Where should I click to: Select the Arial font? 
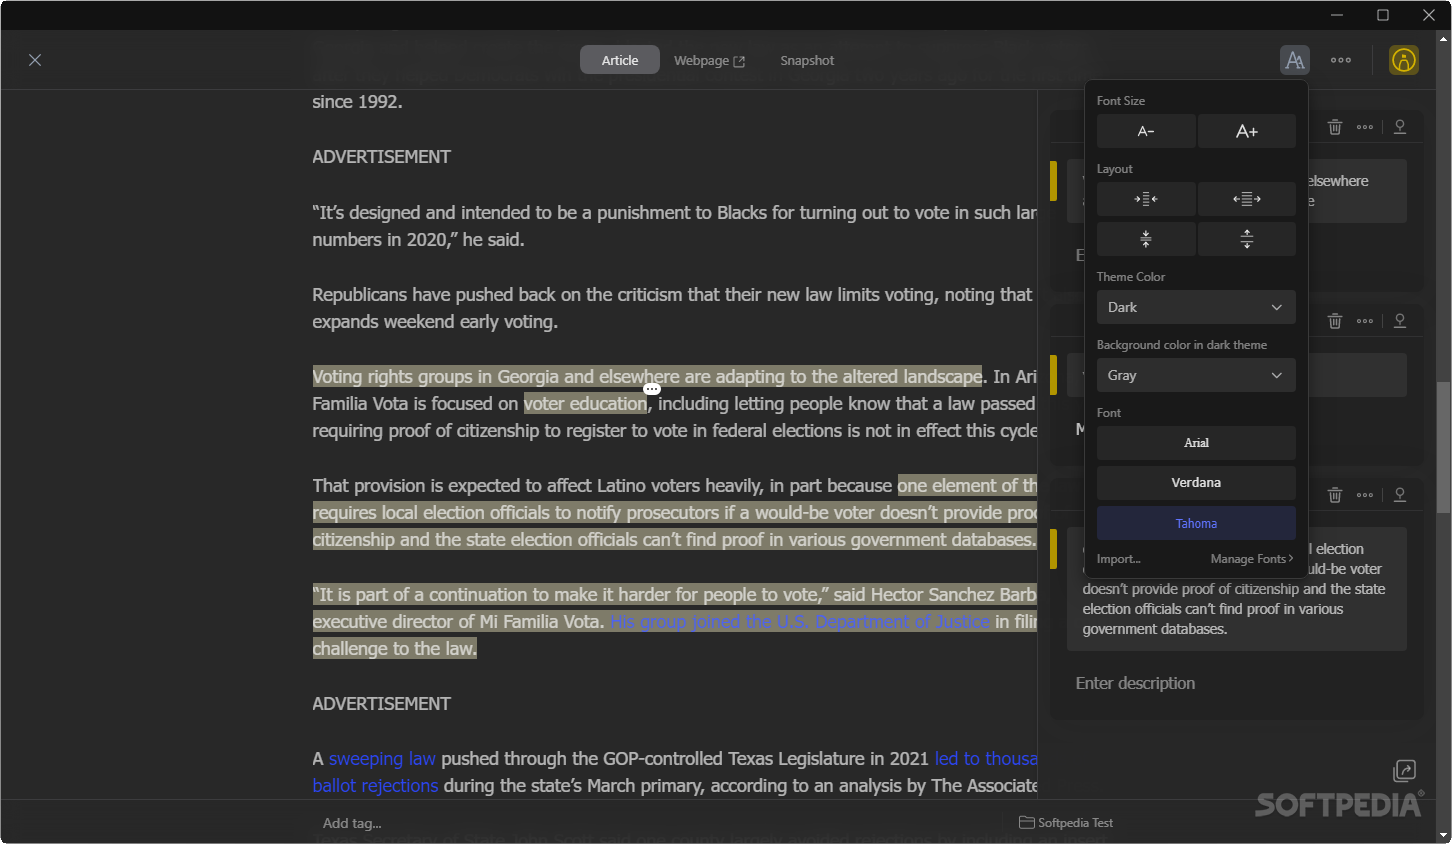click(1196, 443)
